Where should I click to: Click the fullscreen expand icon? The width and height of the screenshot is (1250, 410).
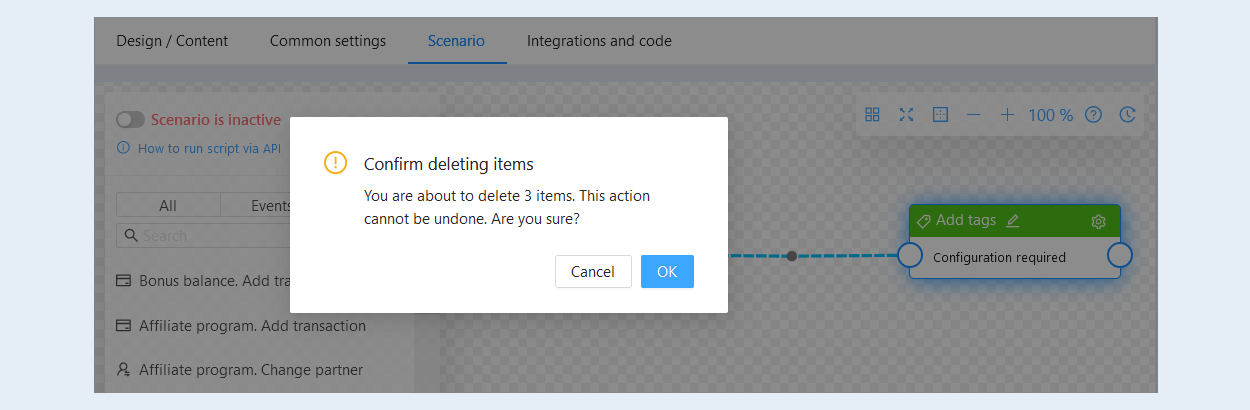tap(906, 115)
